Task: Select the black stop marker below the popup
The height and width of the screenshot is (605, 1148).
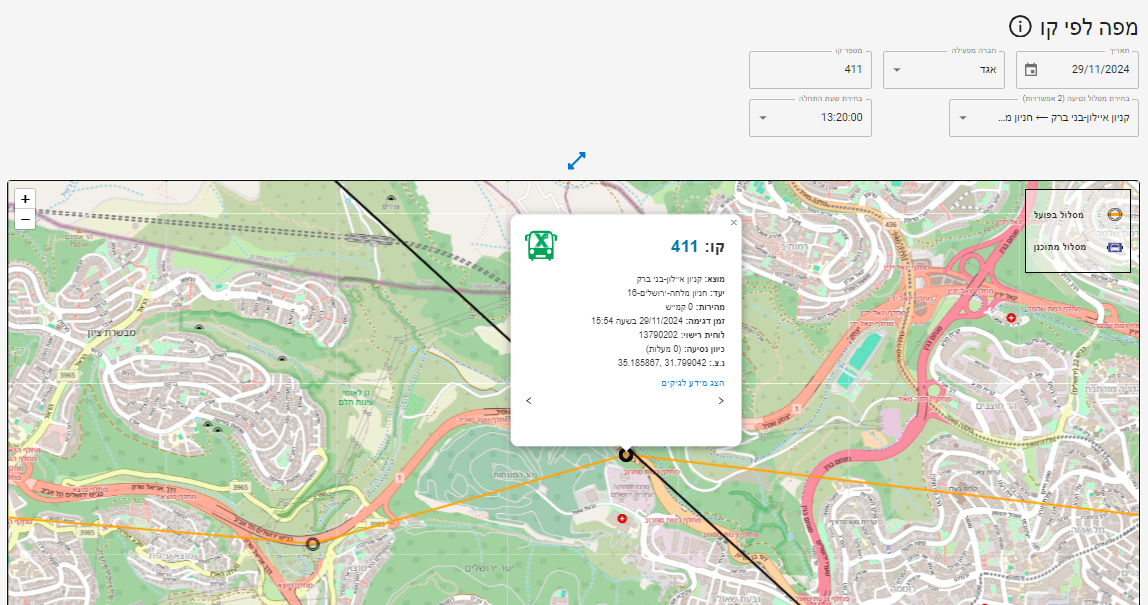Action: coord(625,456)
